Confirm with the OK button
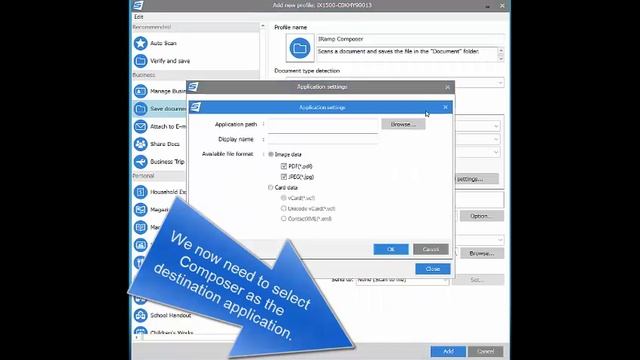This screenshot has width=640, height=360. coord(391,249)
